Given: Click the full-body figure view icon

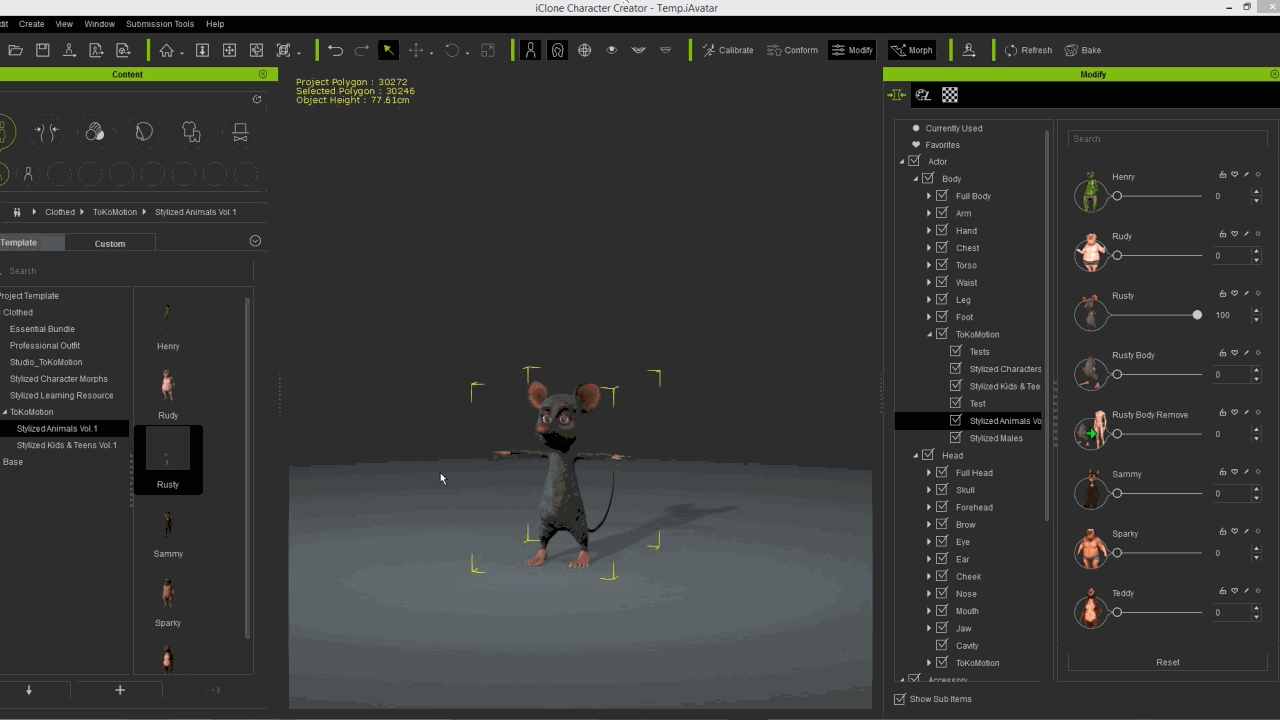Looking at the screenshot, I should point(530,50).
